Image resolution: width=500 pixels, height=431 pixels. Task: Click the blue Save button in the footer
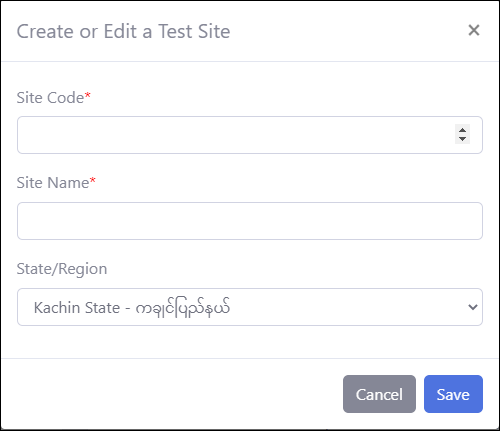pyautogui.click(x=453, y=394)
